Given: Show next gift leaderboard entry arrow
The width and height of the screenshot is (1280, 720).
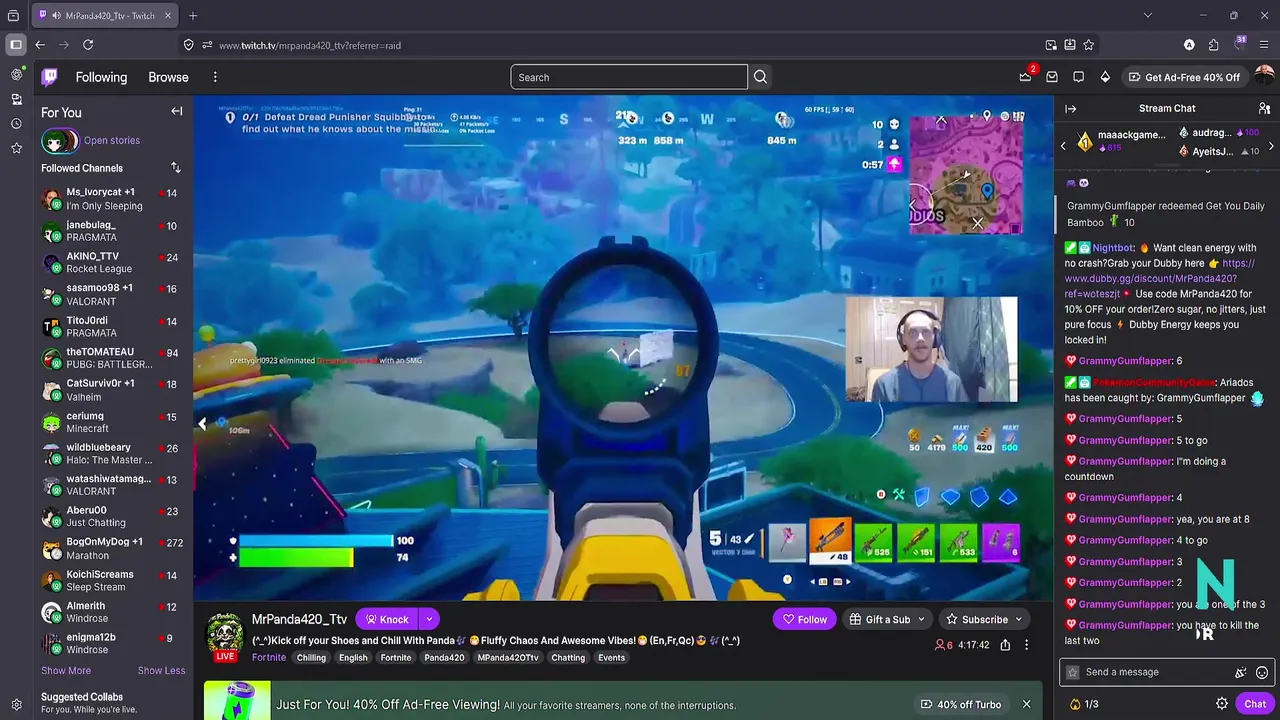Looking at the screenshot, I should (x=1271, y=146).
